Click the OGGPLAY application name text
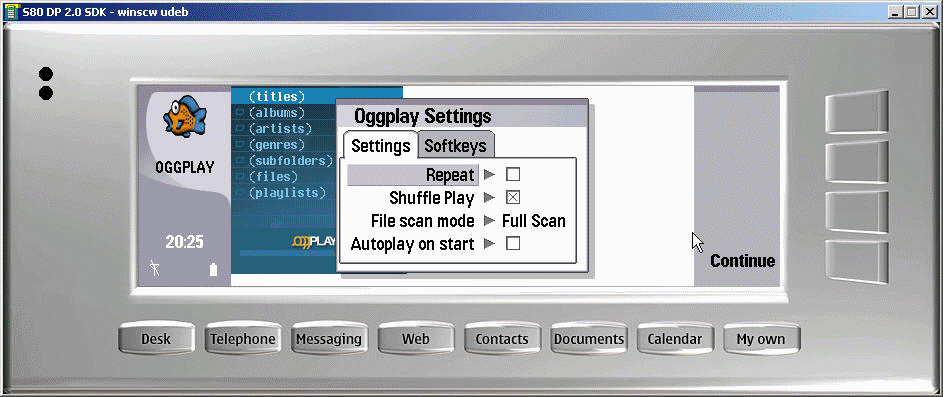943x397 pixels. [185, 167]
